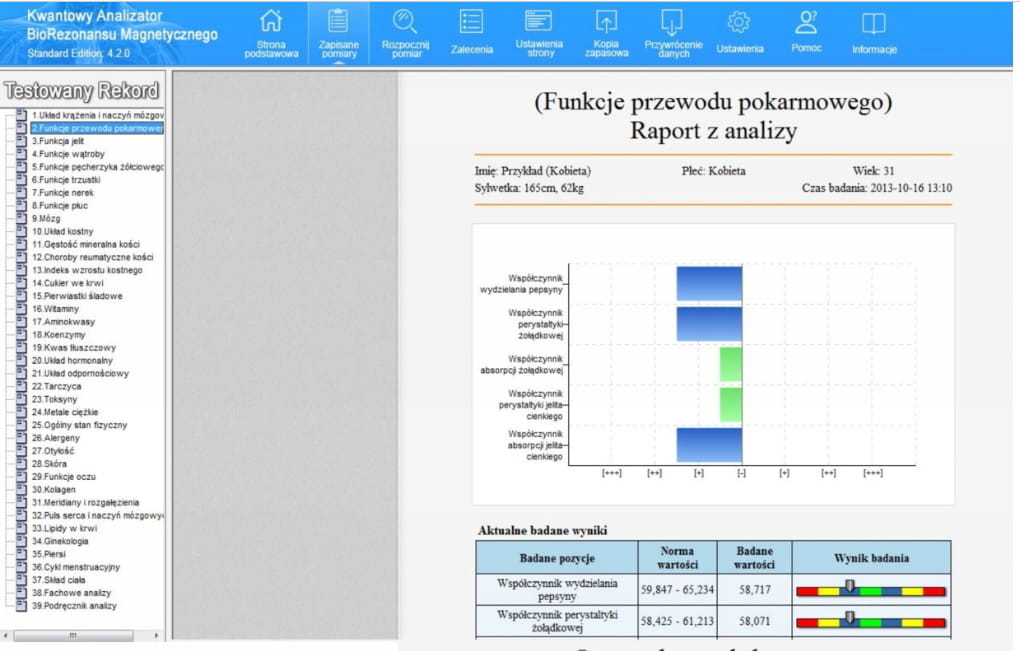
Task: Start measurement with Rozpocznij pomiar icon
Action: click(x=405, y=22)
